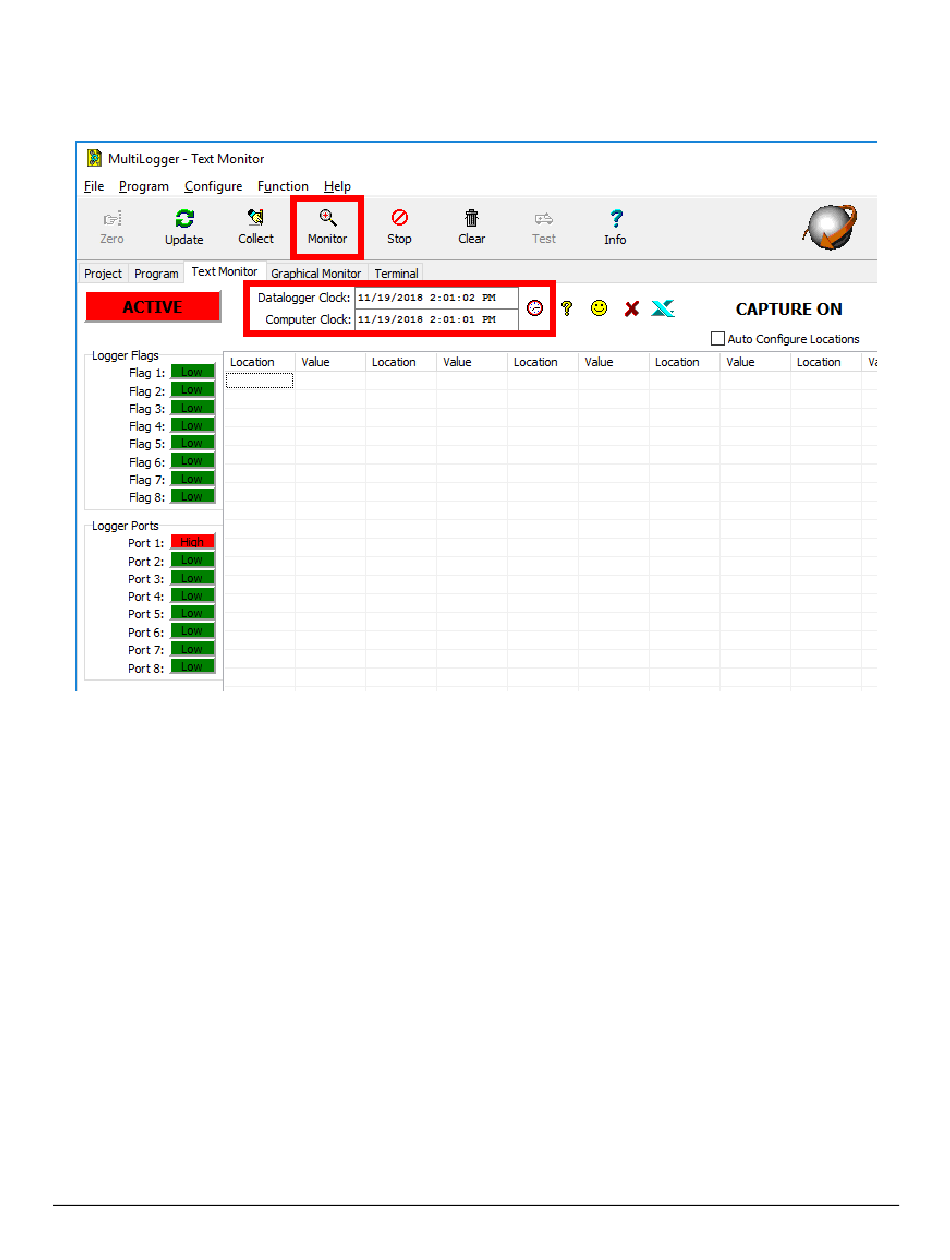950x1260 pixels.
Task: Click the red clock sync icon
Action: pos(535,309)
